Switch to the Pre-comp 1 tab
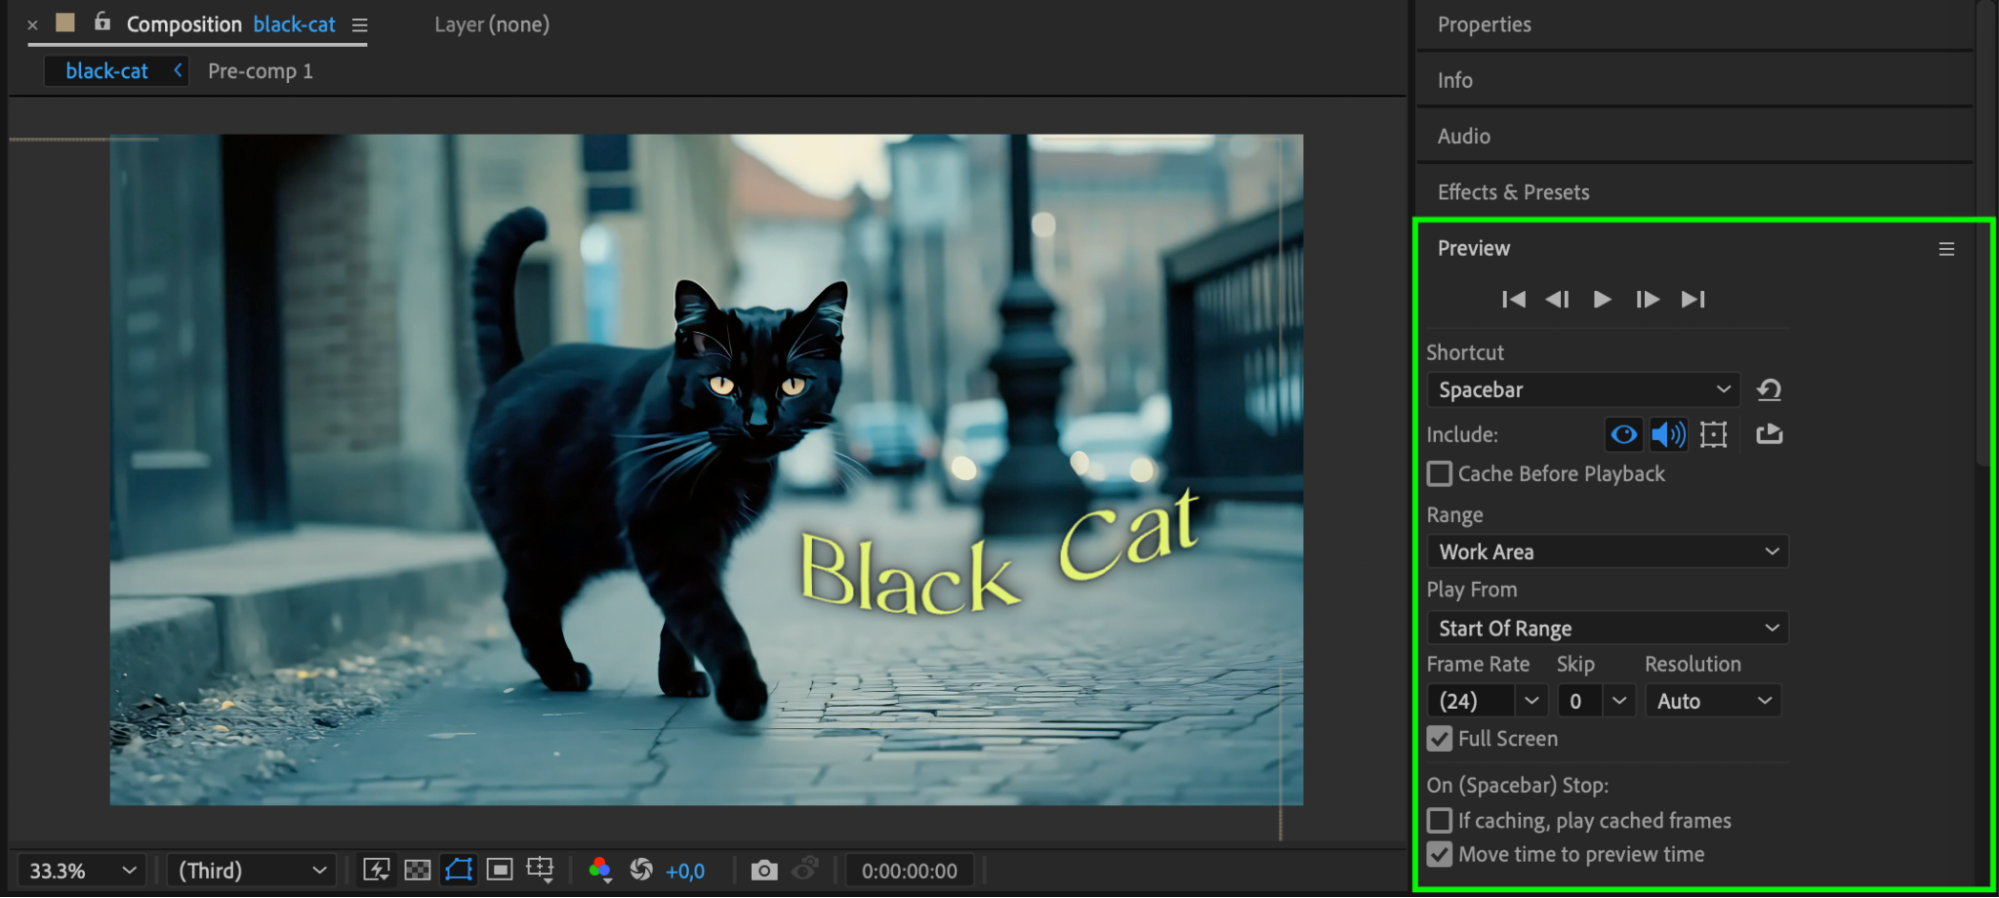 pyautogui.click(x=260, y=71)
